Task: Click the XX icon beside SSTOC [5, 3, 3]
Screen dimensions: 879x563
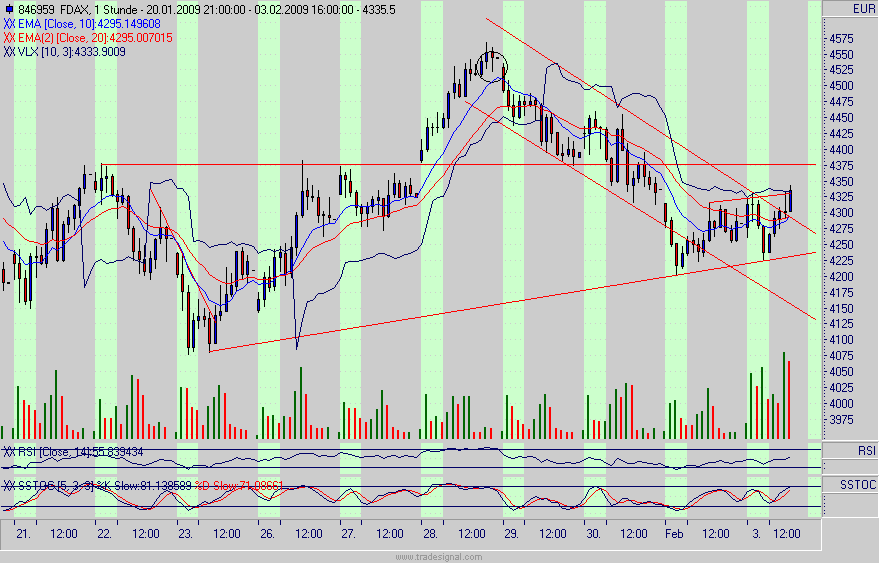Action: point(9,486)
